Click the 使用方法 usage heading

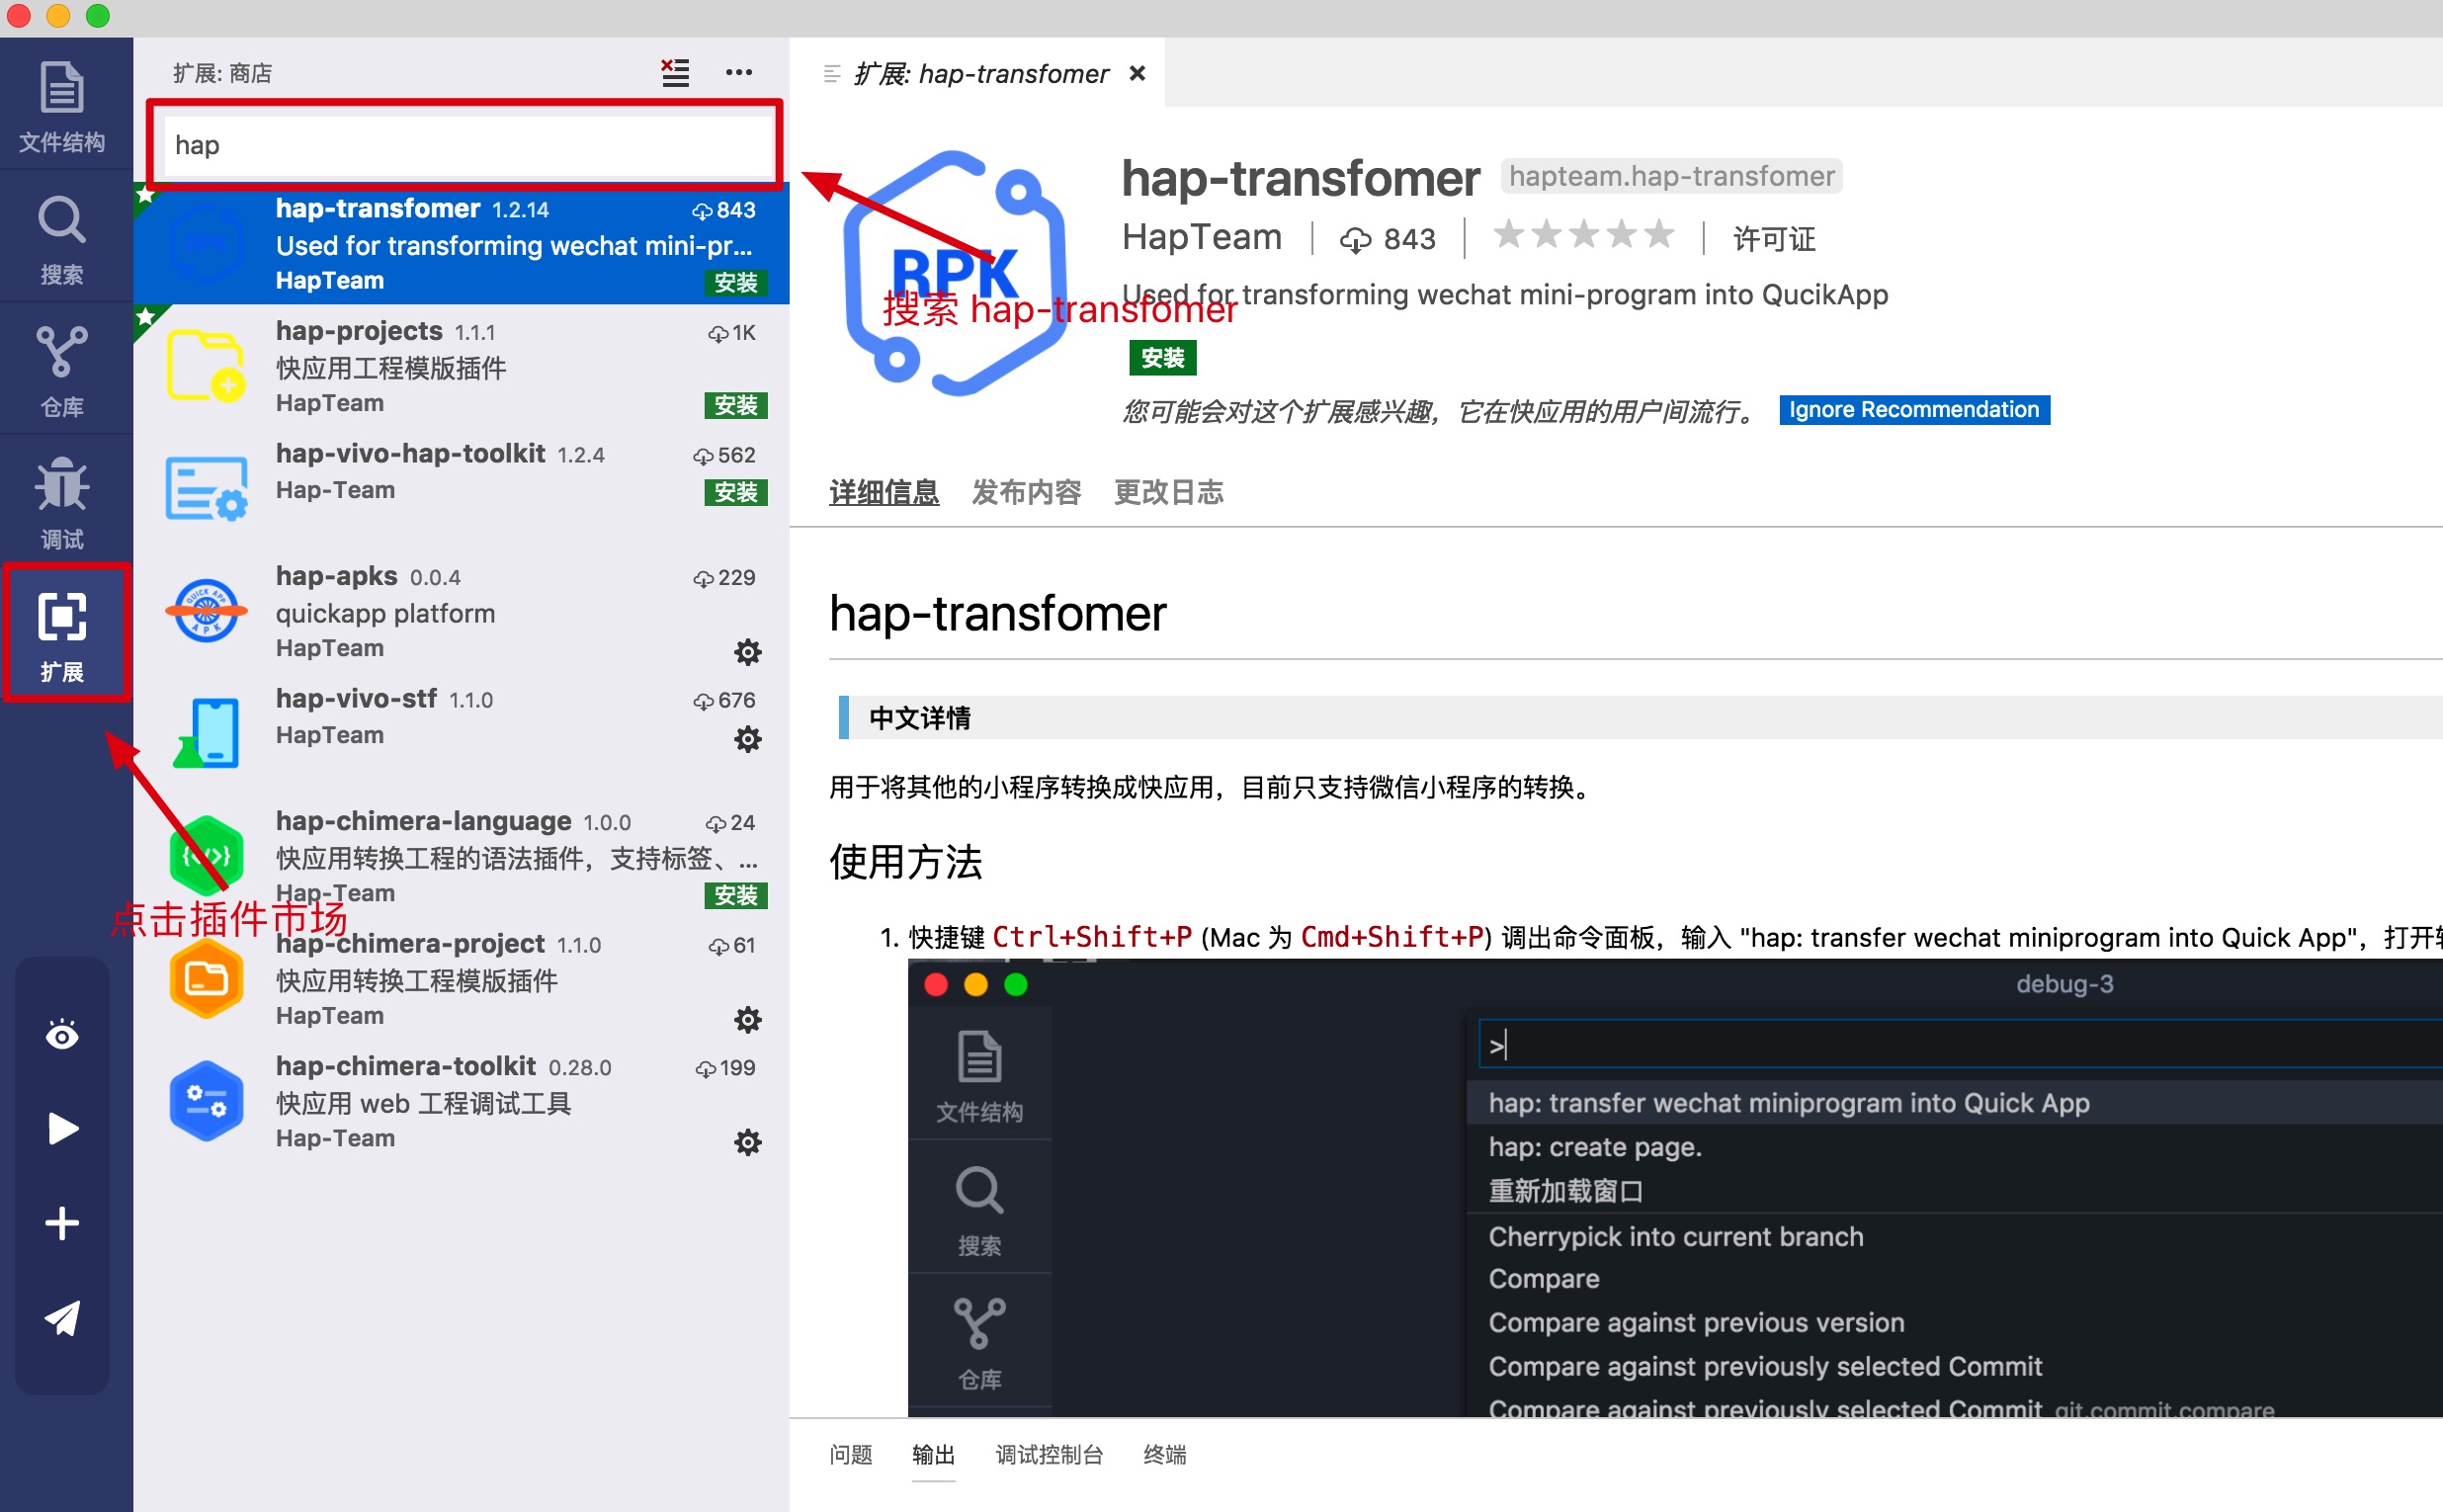[905, 861]
